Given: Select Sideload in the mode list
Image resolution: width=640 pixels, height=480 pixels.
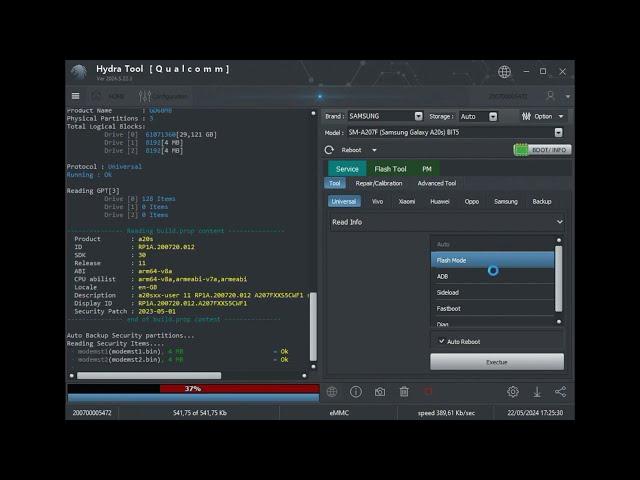Looking at the screenshot, I should click(x=492, y=292).
